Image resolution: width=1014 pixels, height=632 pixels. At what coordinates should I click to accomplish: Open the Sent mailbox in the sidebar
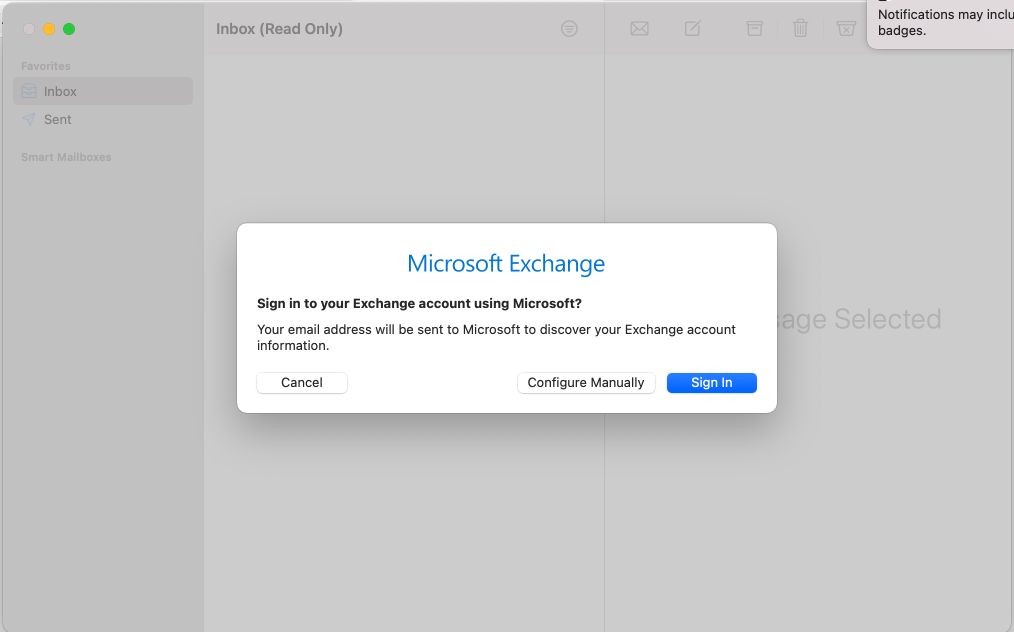tap(103, 120)
